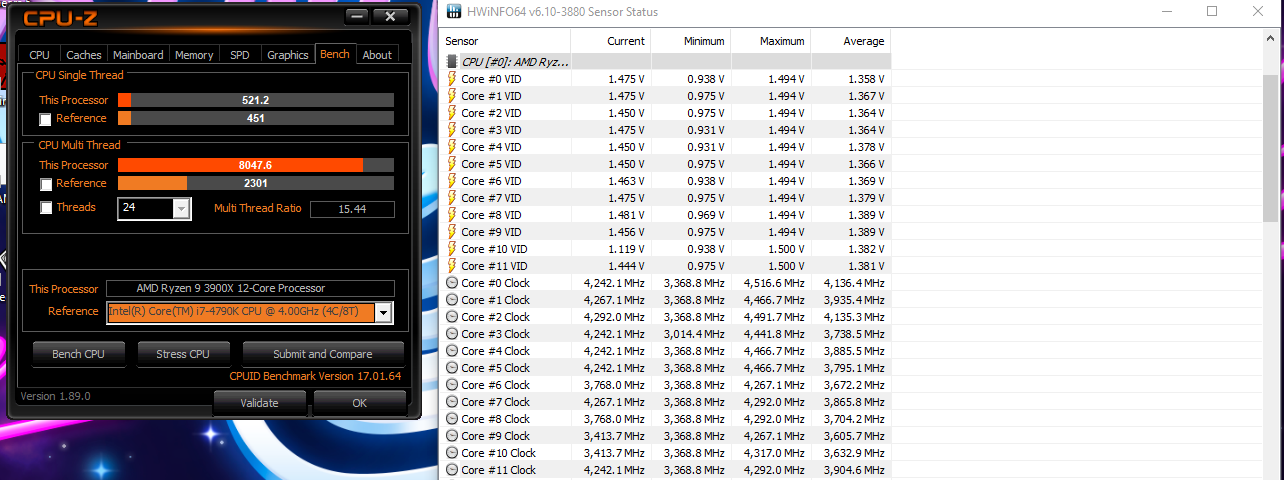This screenshot has height=480, width=1284.
Task: Toggle the Threads checkbox in CPU-Z
Action: point(45,208)
